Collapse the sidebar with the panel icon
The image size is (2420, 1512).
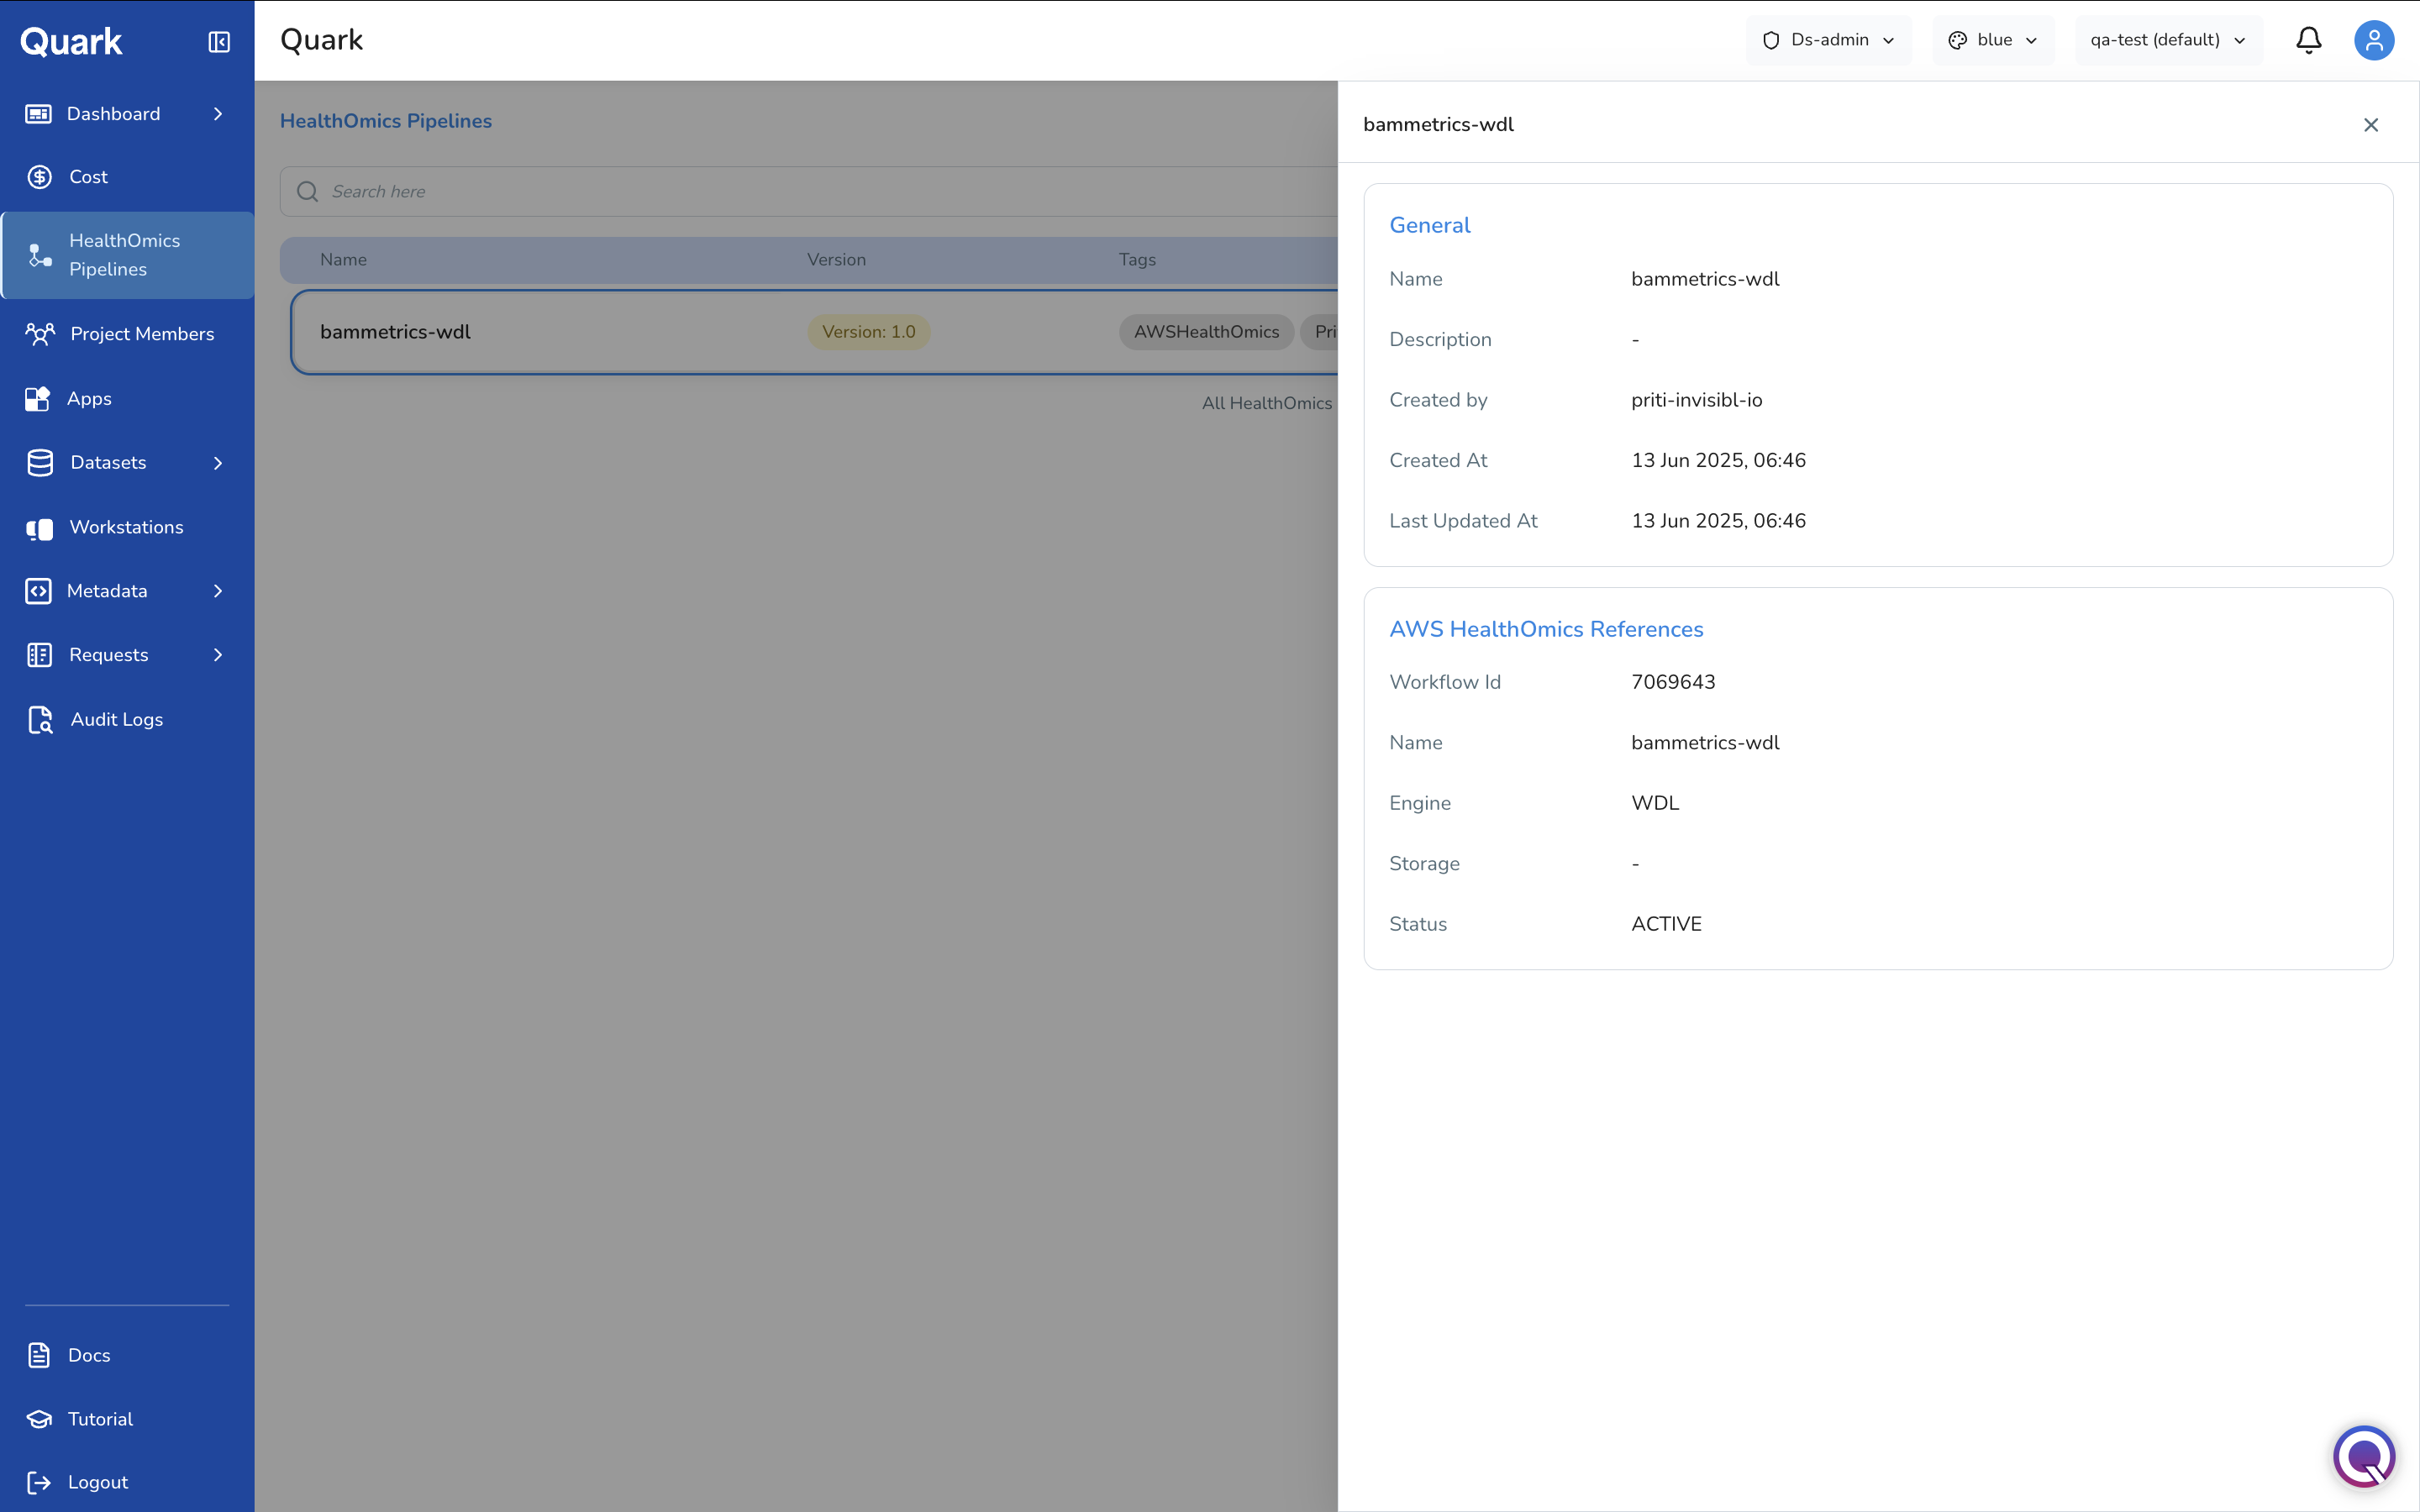pyautogui.click(x=219, y=41)
